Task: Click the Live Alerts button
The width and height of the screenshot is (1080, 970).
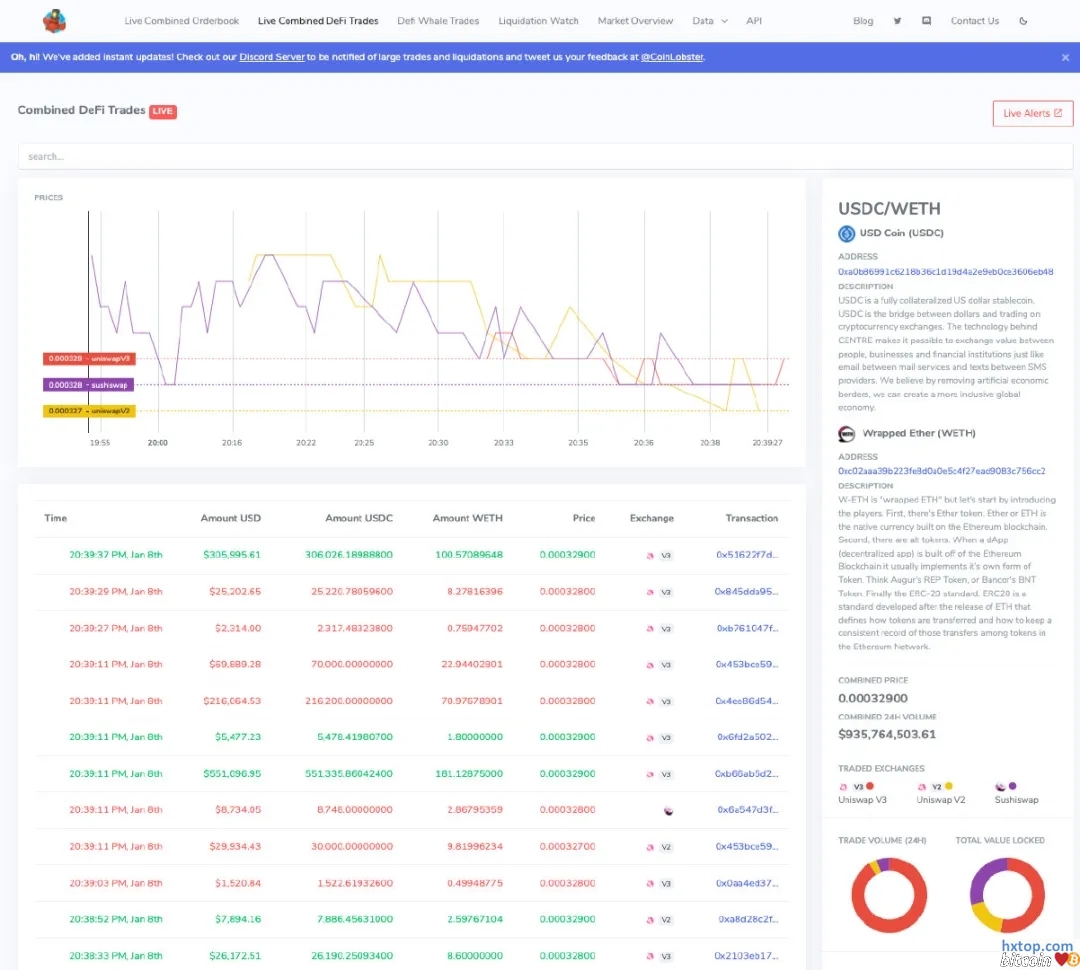Action: pyautogui.click(x=1032, y=113)
